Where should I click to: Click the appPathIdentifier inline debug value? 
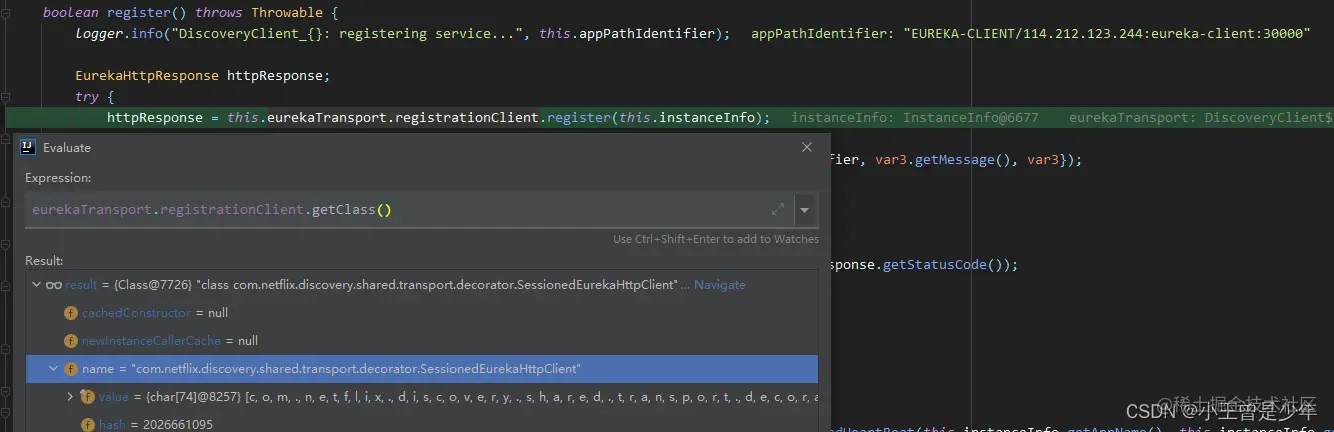tap(1031, 33)
